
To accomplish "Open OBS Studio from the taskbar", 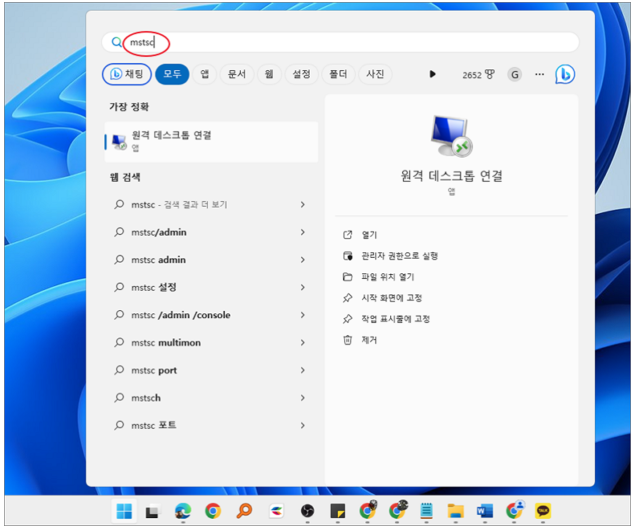I will 307,512.
